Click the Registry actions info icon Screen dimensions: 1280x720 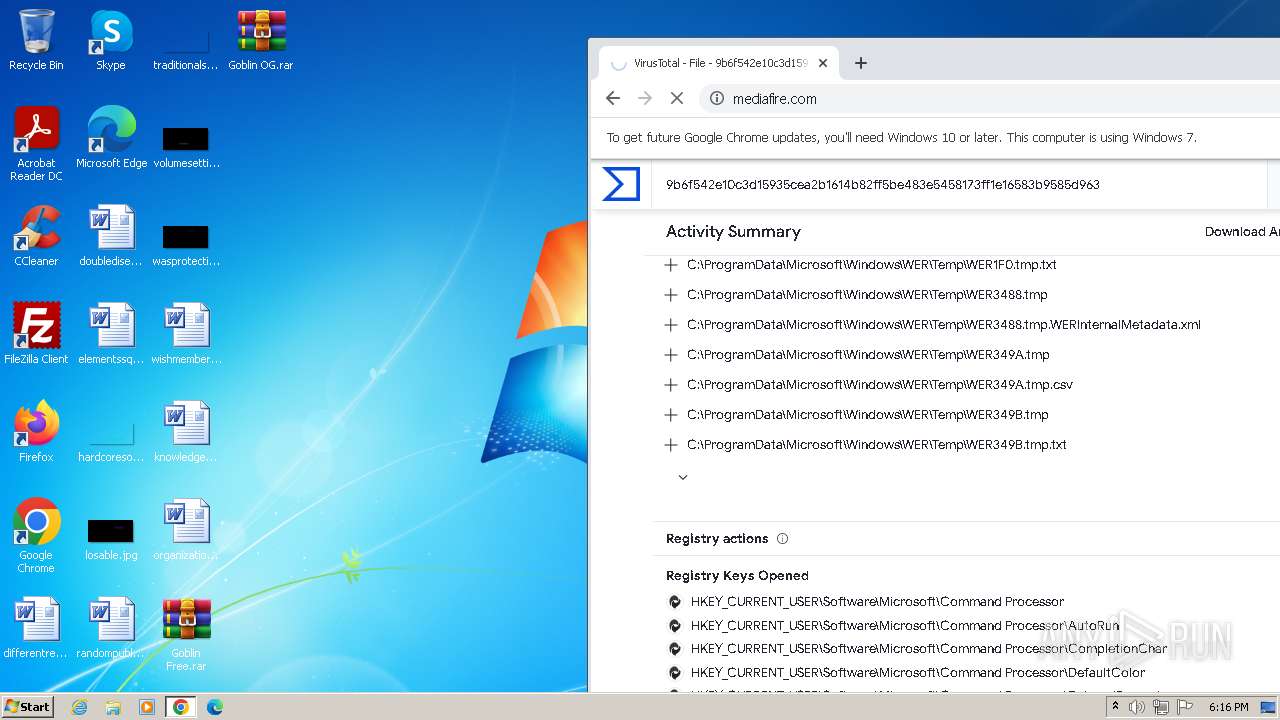pyautogui.click(x=782, y=539)
